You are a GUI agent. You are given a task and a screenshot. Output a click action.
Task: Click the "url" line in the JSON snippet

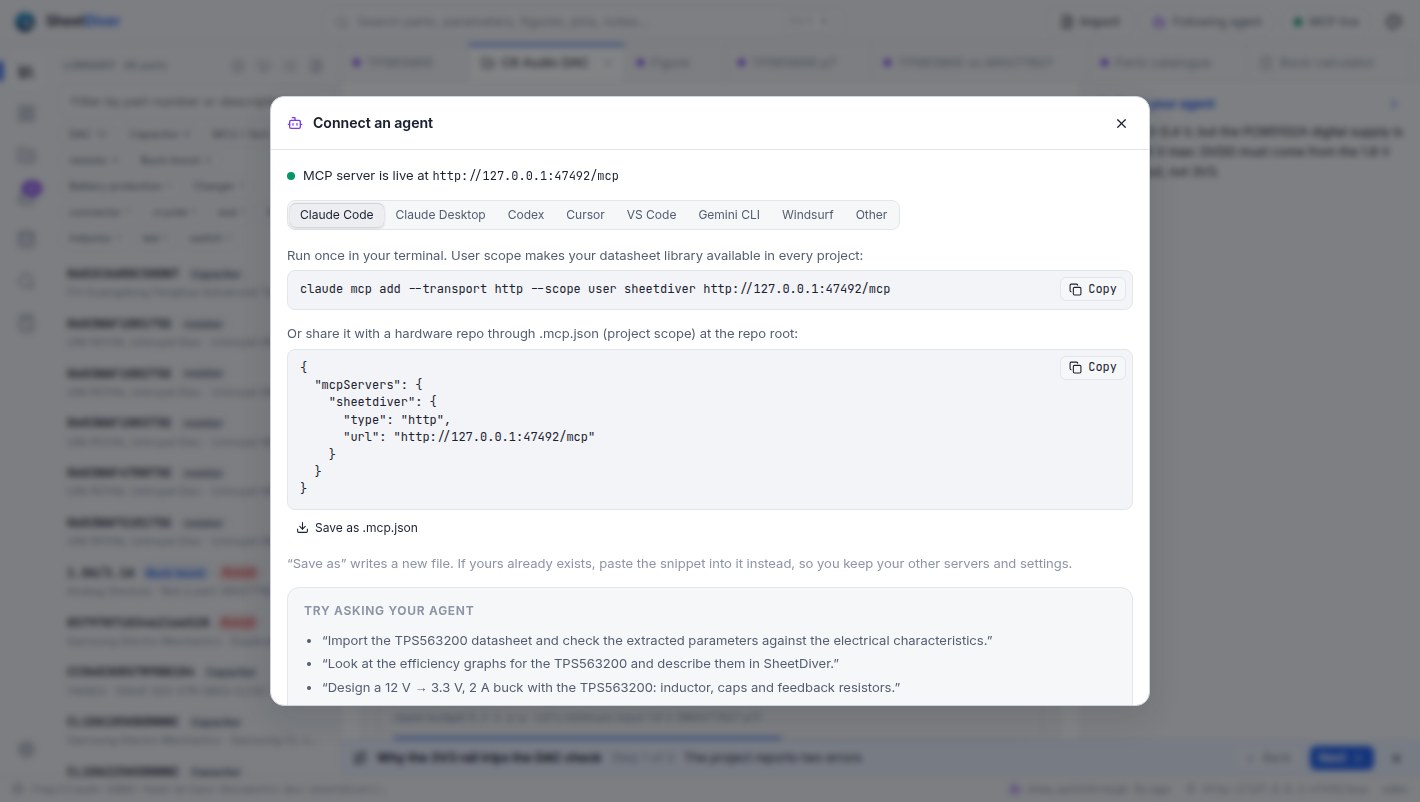point(469,437)
